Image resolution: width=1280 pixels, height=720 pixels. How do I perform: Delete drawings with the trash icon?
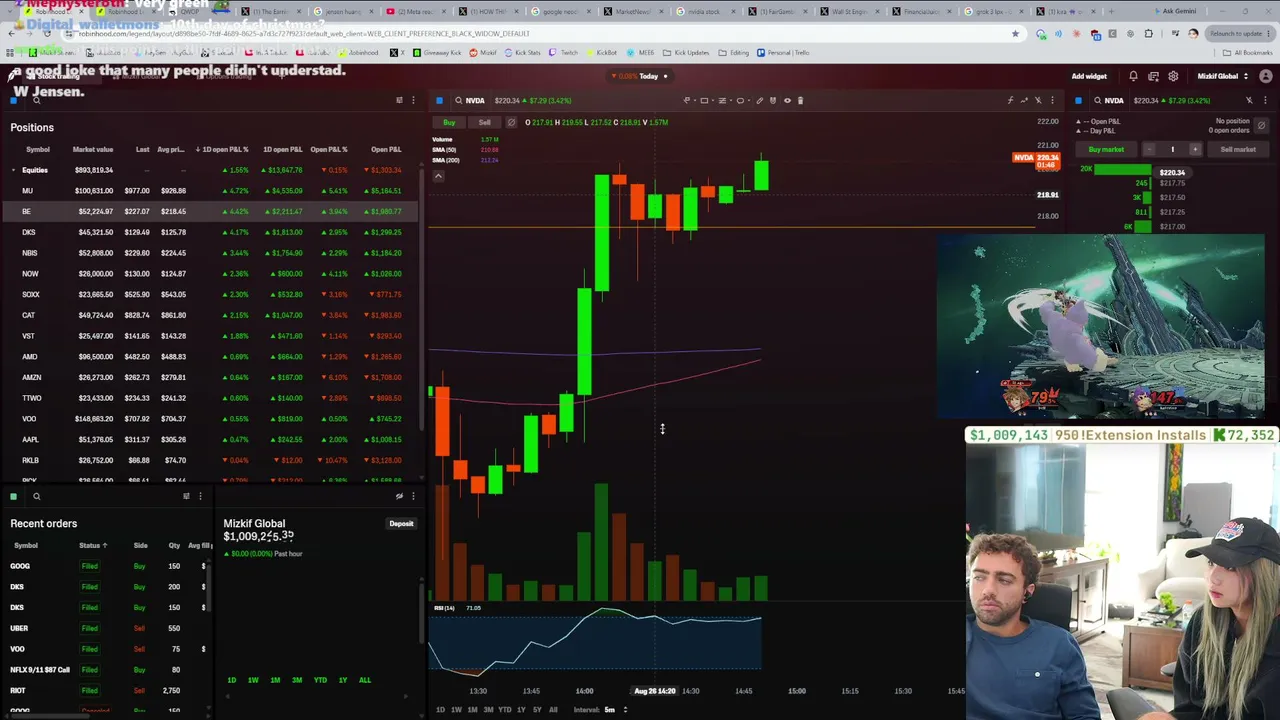click(x=801, y=100)
